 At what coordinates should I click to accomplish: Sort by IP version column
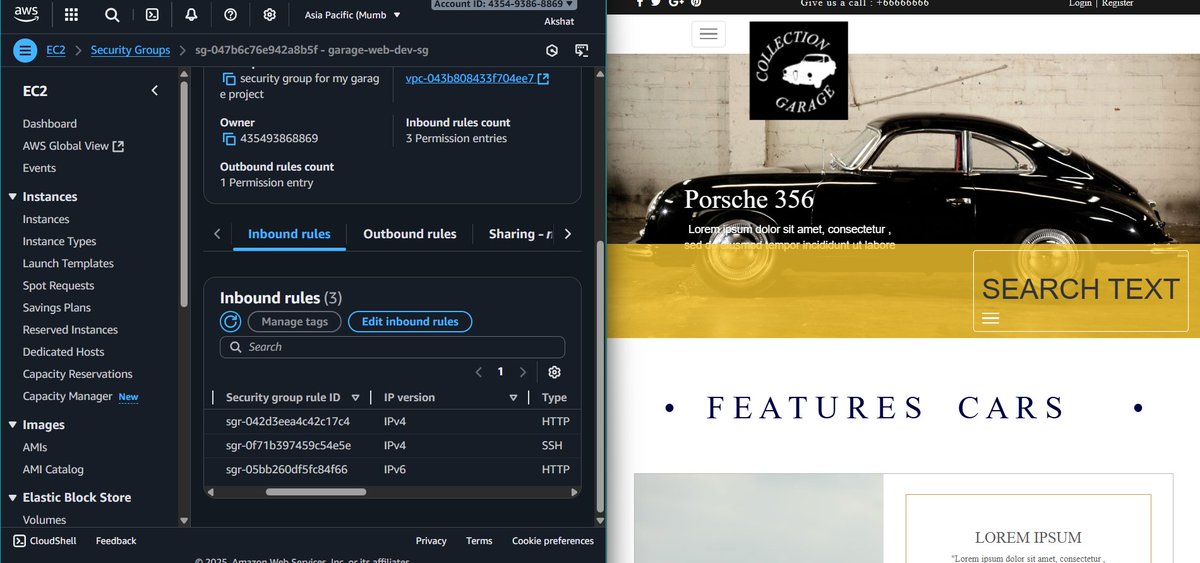(513, 398)
